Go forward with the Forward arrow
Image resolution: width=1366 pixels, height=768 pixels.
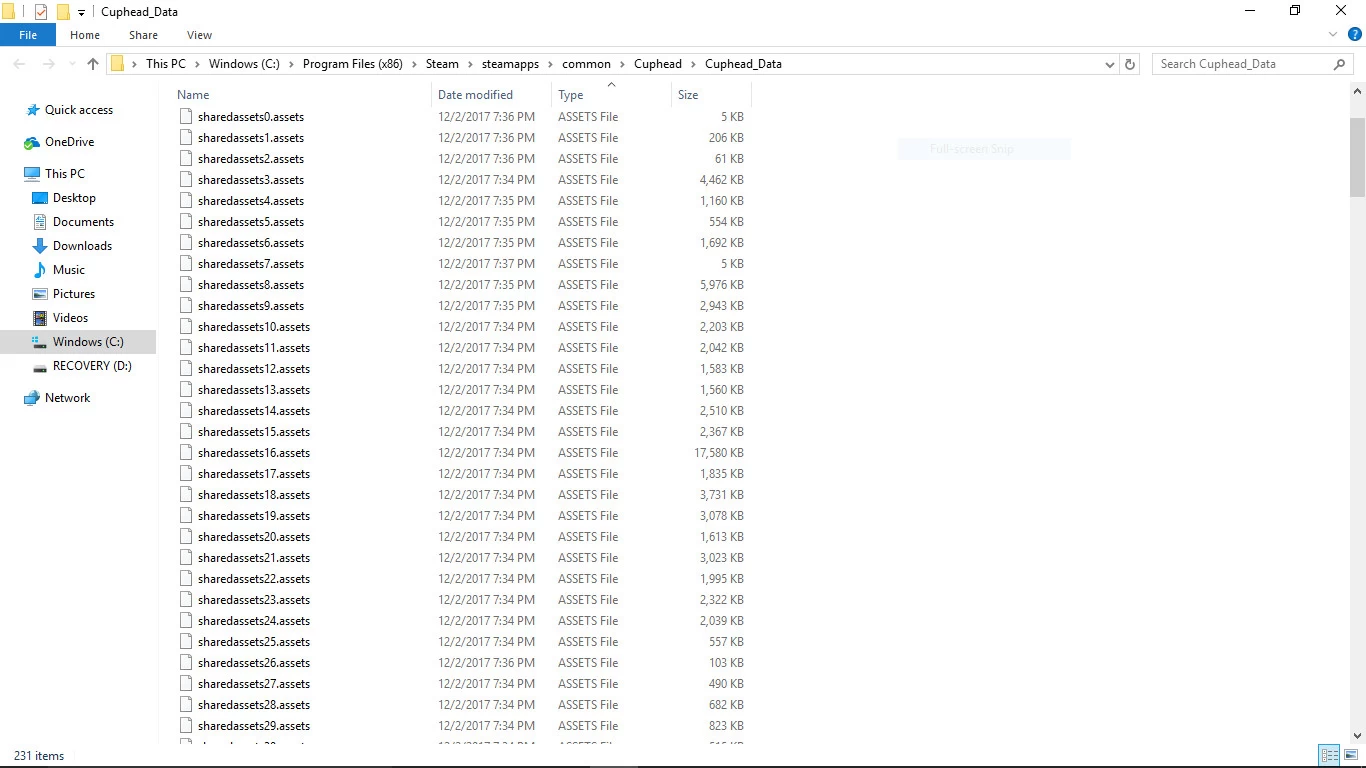click(x=48, y=64)
